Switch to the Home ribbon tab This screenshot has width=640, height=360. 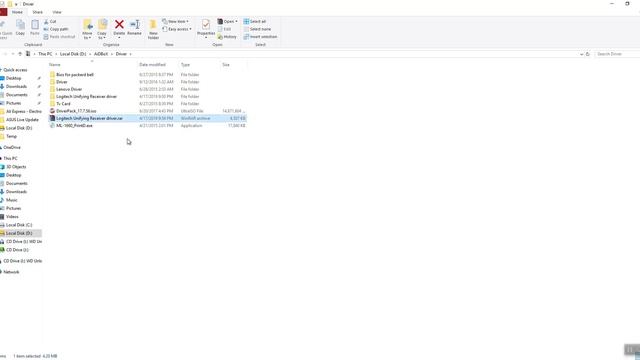pos(17,12)
